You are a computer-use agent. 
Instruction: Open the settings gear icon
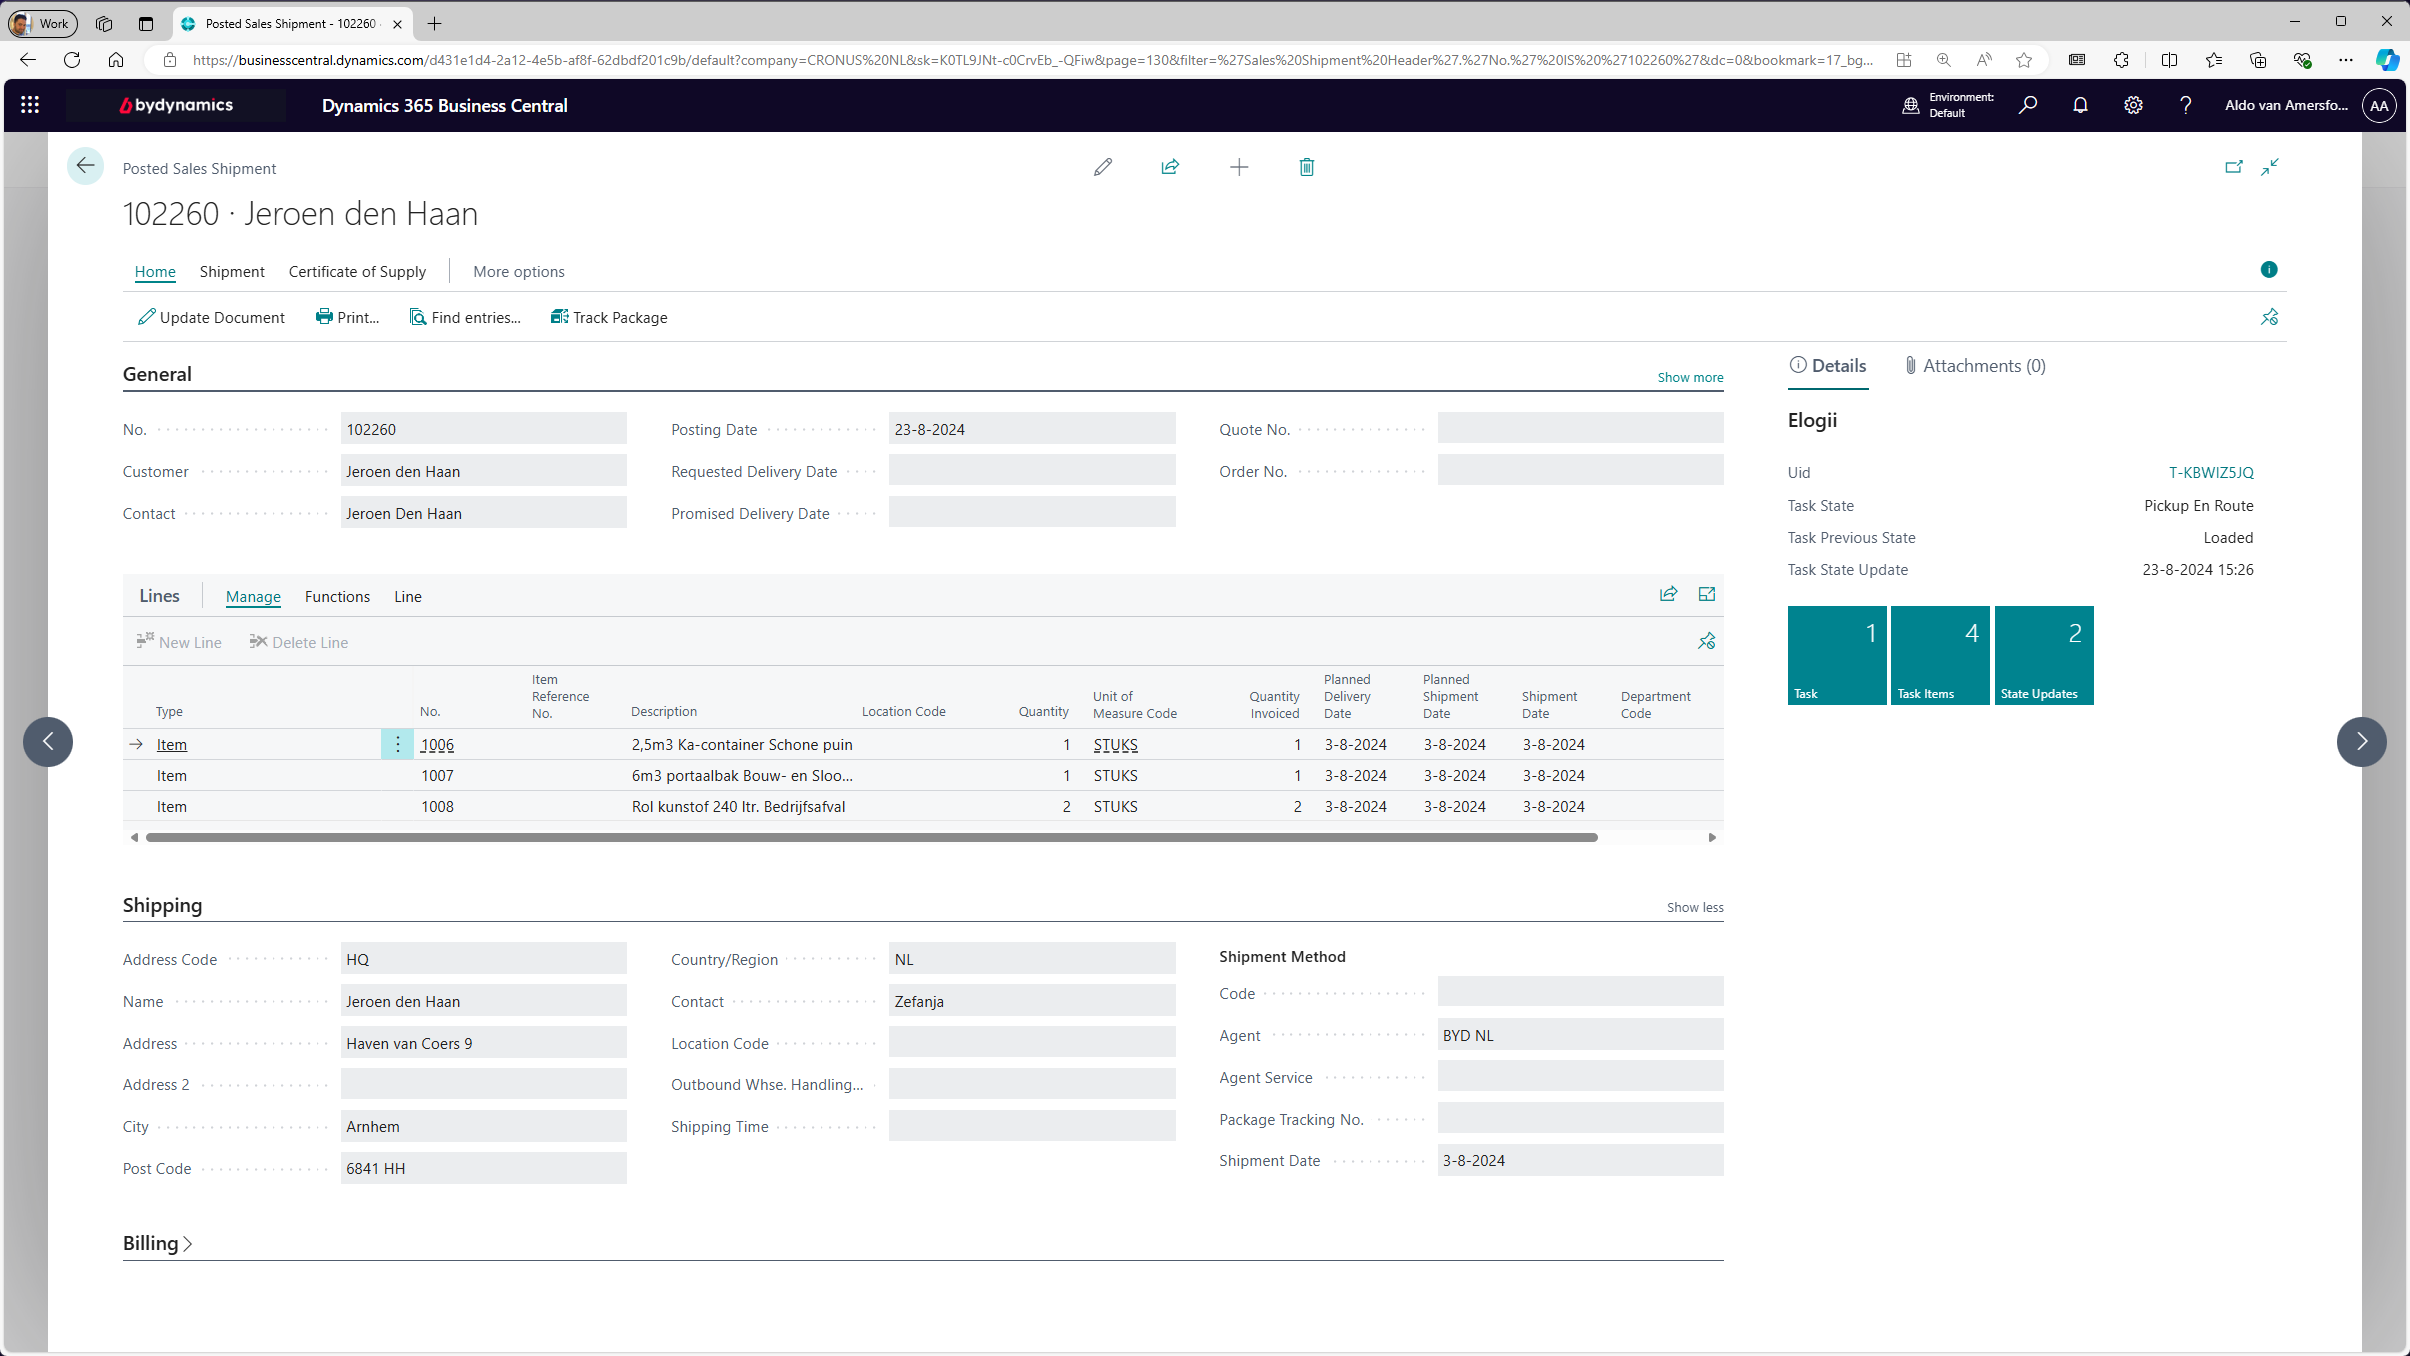click(x=2133, y=105)
